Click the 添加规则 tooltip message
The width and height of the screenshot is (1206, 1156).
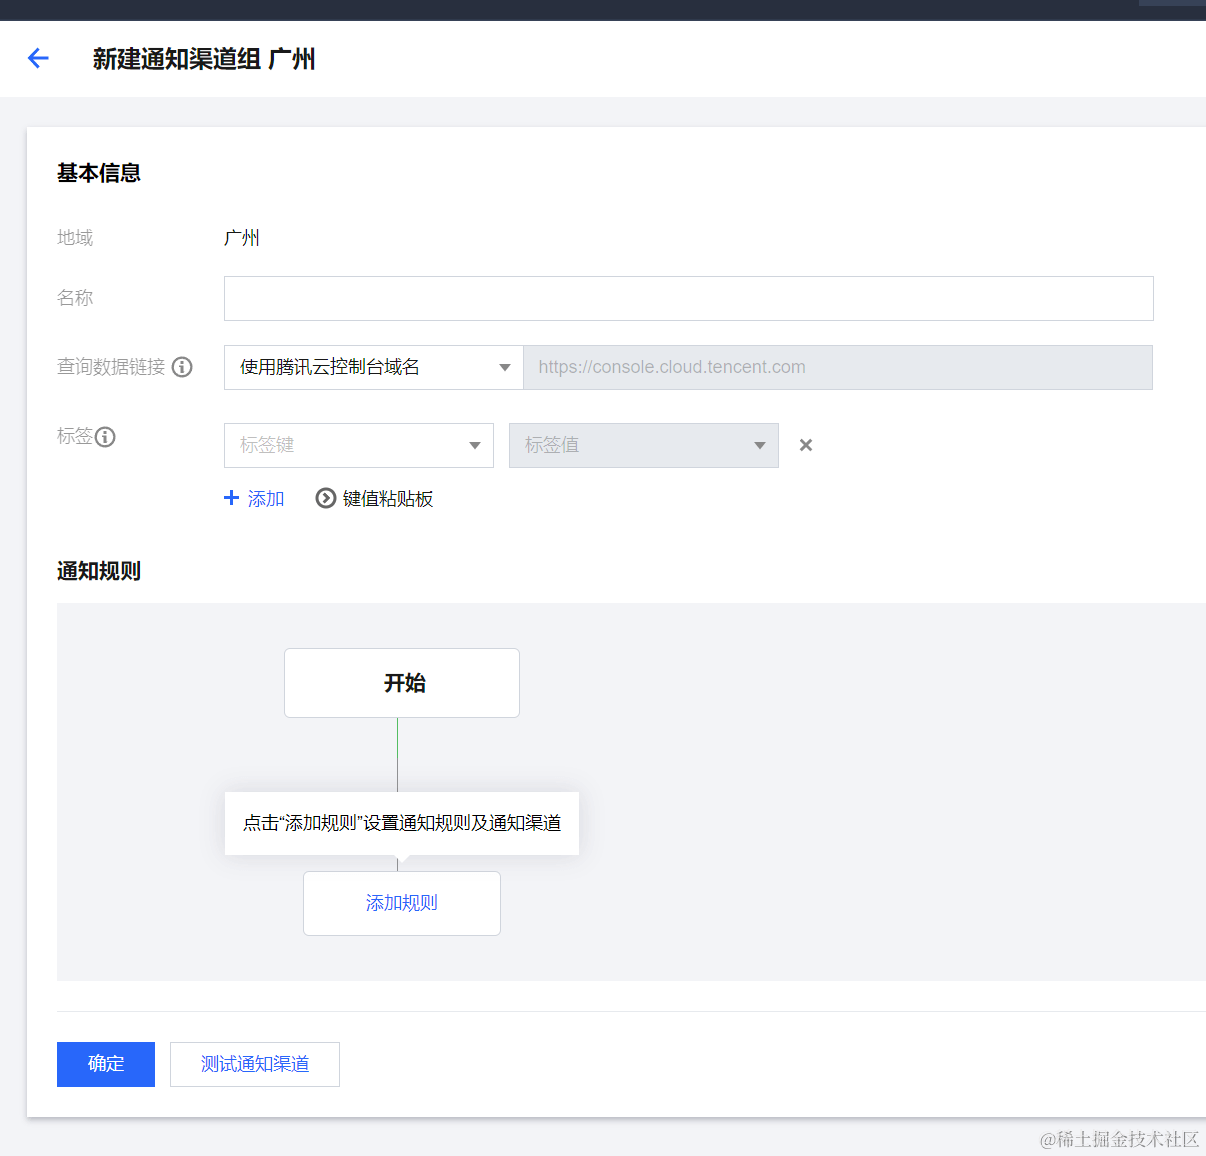tap(401, 823)
